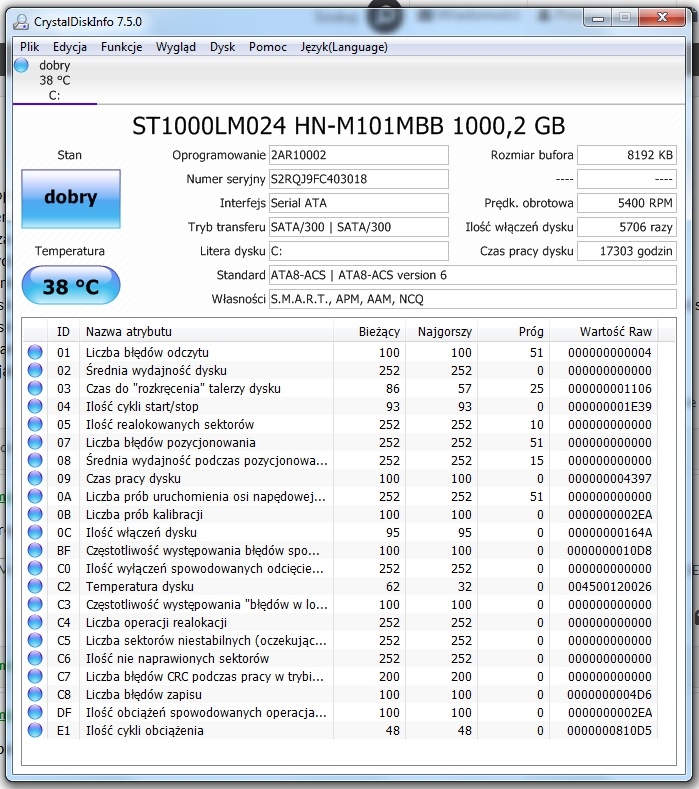Click the Standard ATA8-ACS field
The image size is (699, 789).
[x=473, y=275]
